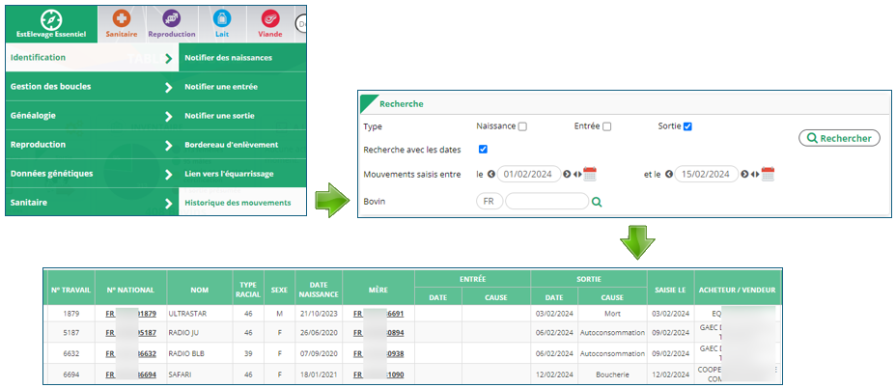
Task: Select Bordereau d'enlèvement submenu item
Action: coord(242,145)
